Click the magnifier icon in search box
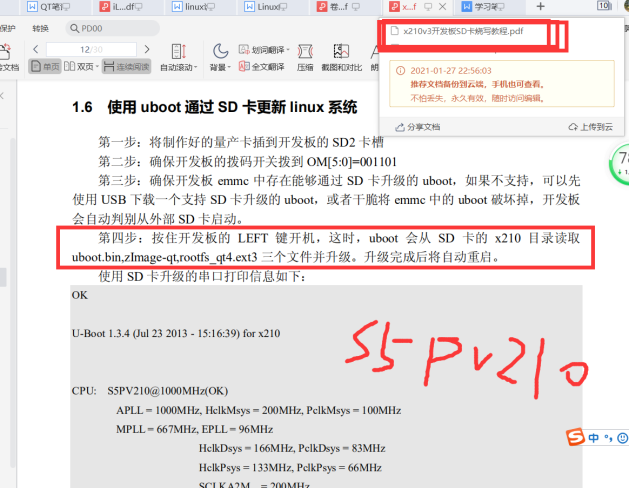The height and width of the screenshot is (488, 630). [74, 28]
